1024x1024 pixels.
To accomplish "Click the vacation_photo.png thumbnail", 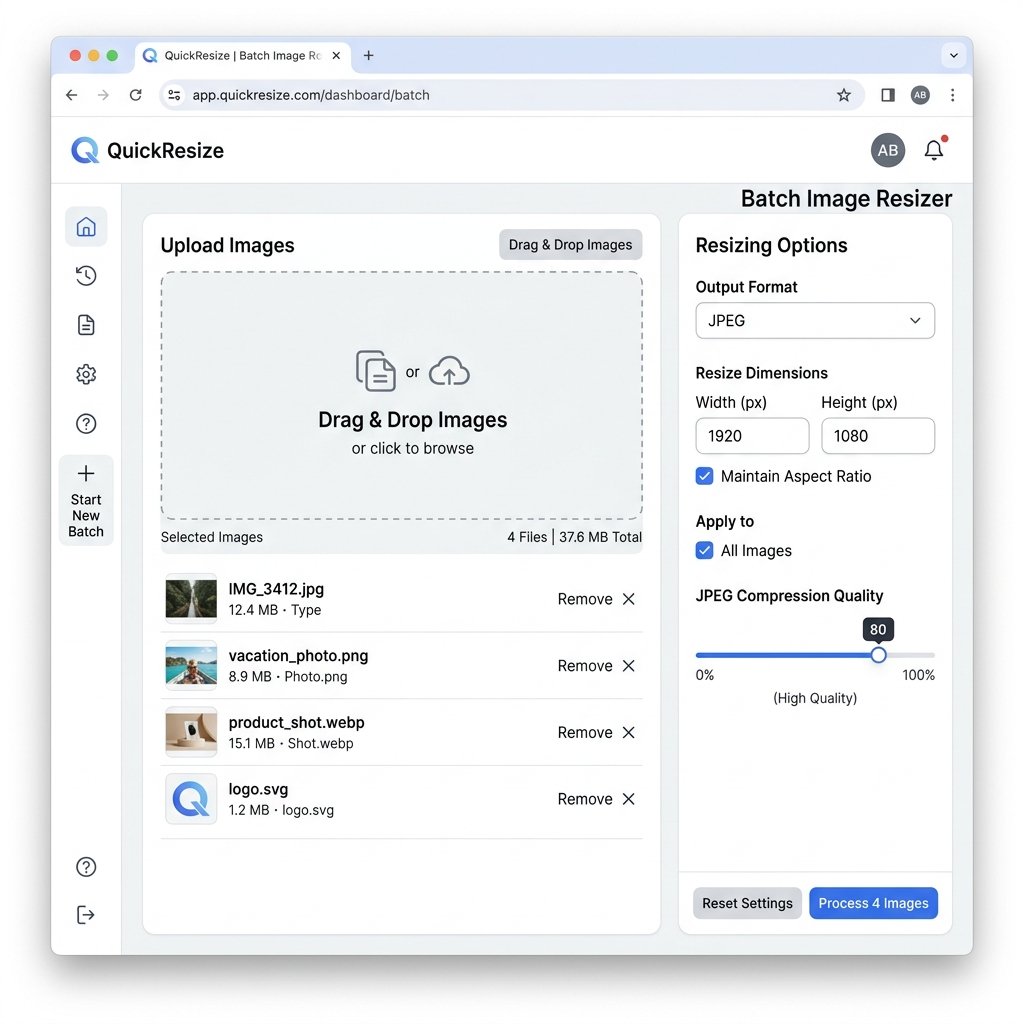I will [191, 665].
